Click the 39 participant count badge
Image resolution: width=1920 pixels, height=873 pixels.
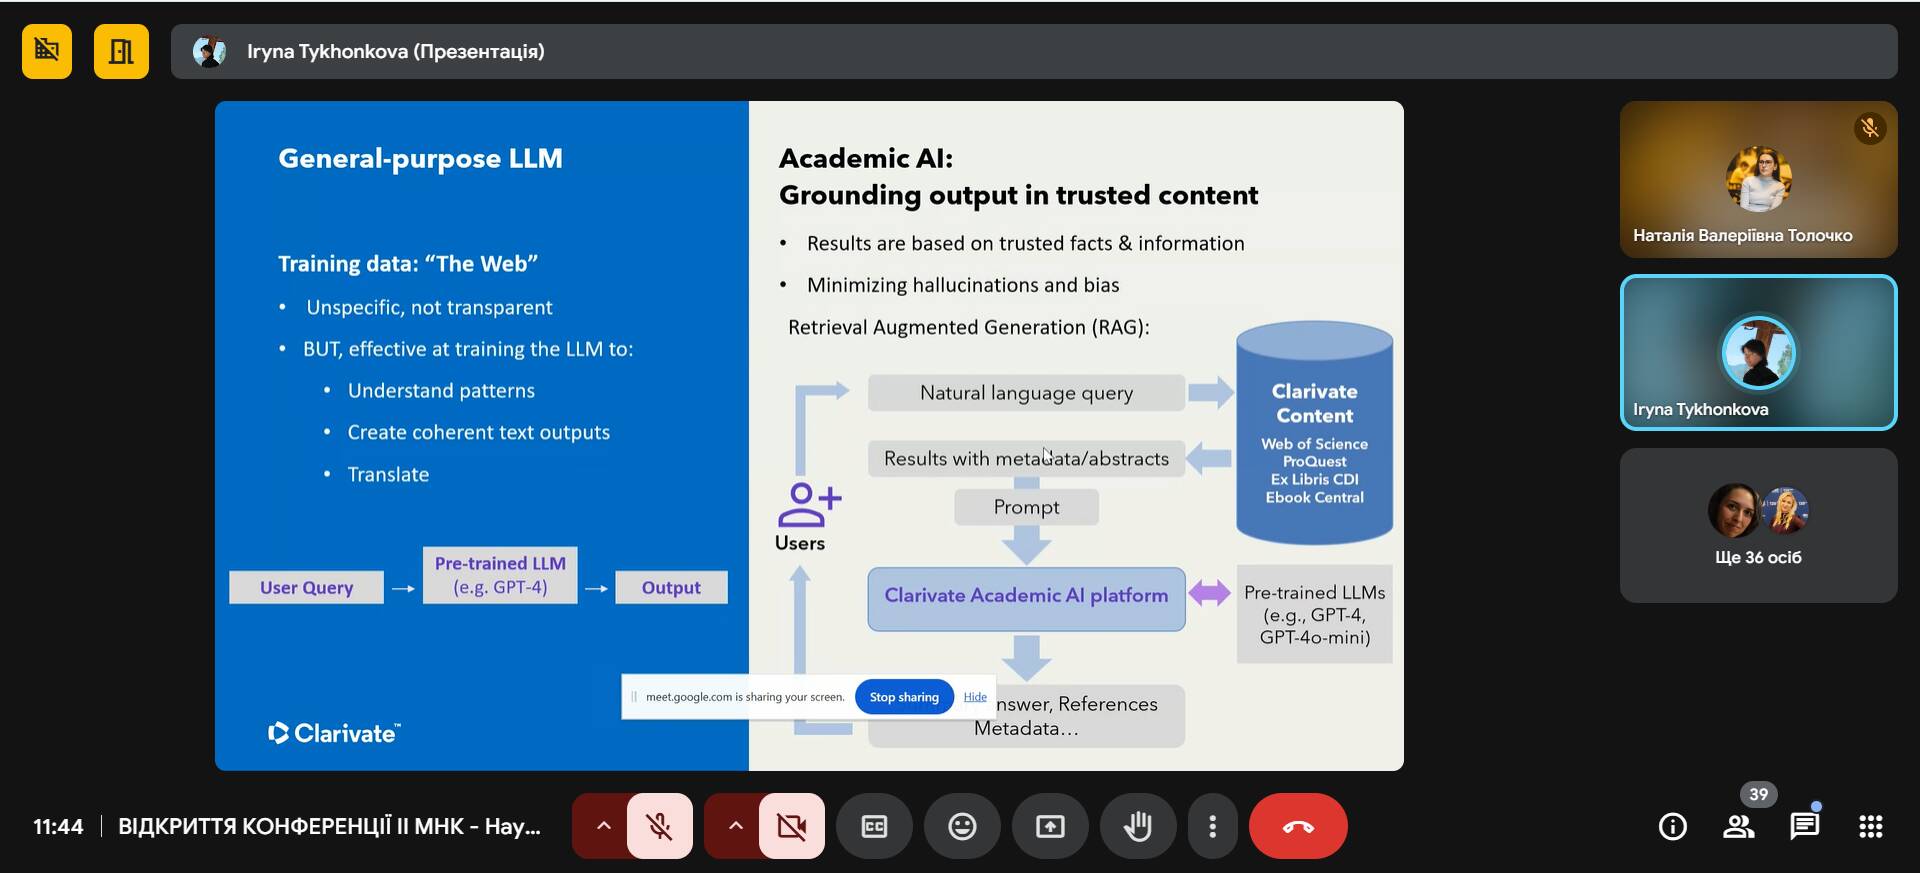coord(1759,794)
